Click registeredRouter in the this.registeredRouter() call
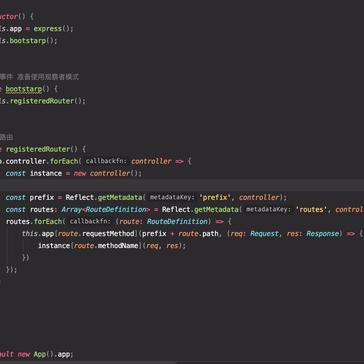 [42, 101]
